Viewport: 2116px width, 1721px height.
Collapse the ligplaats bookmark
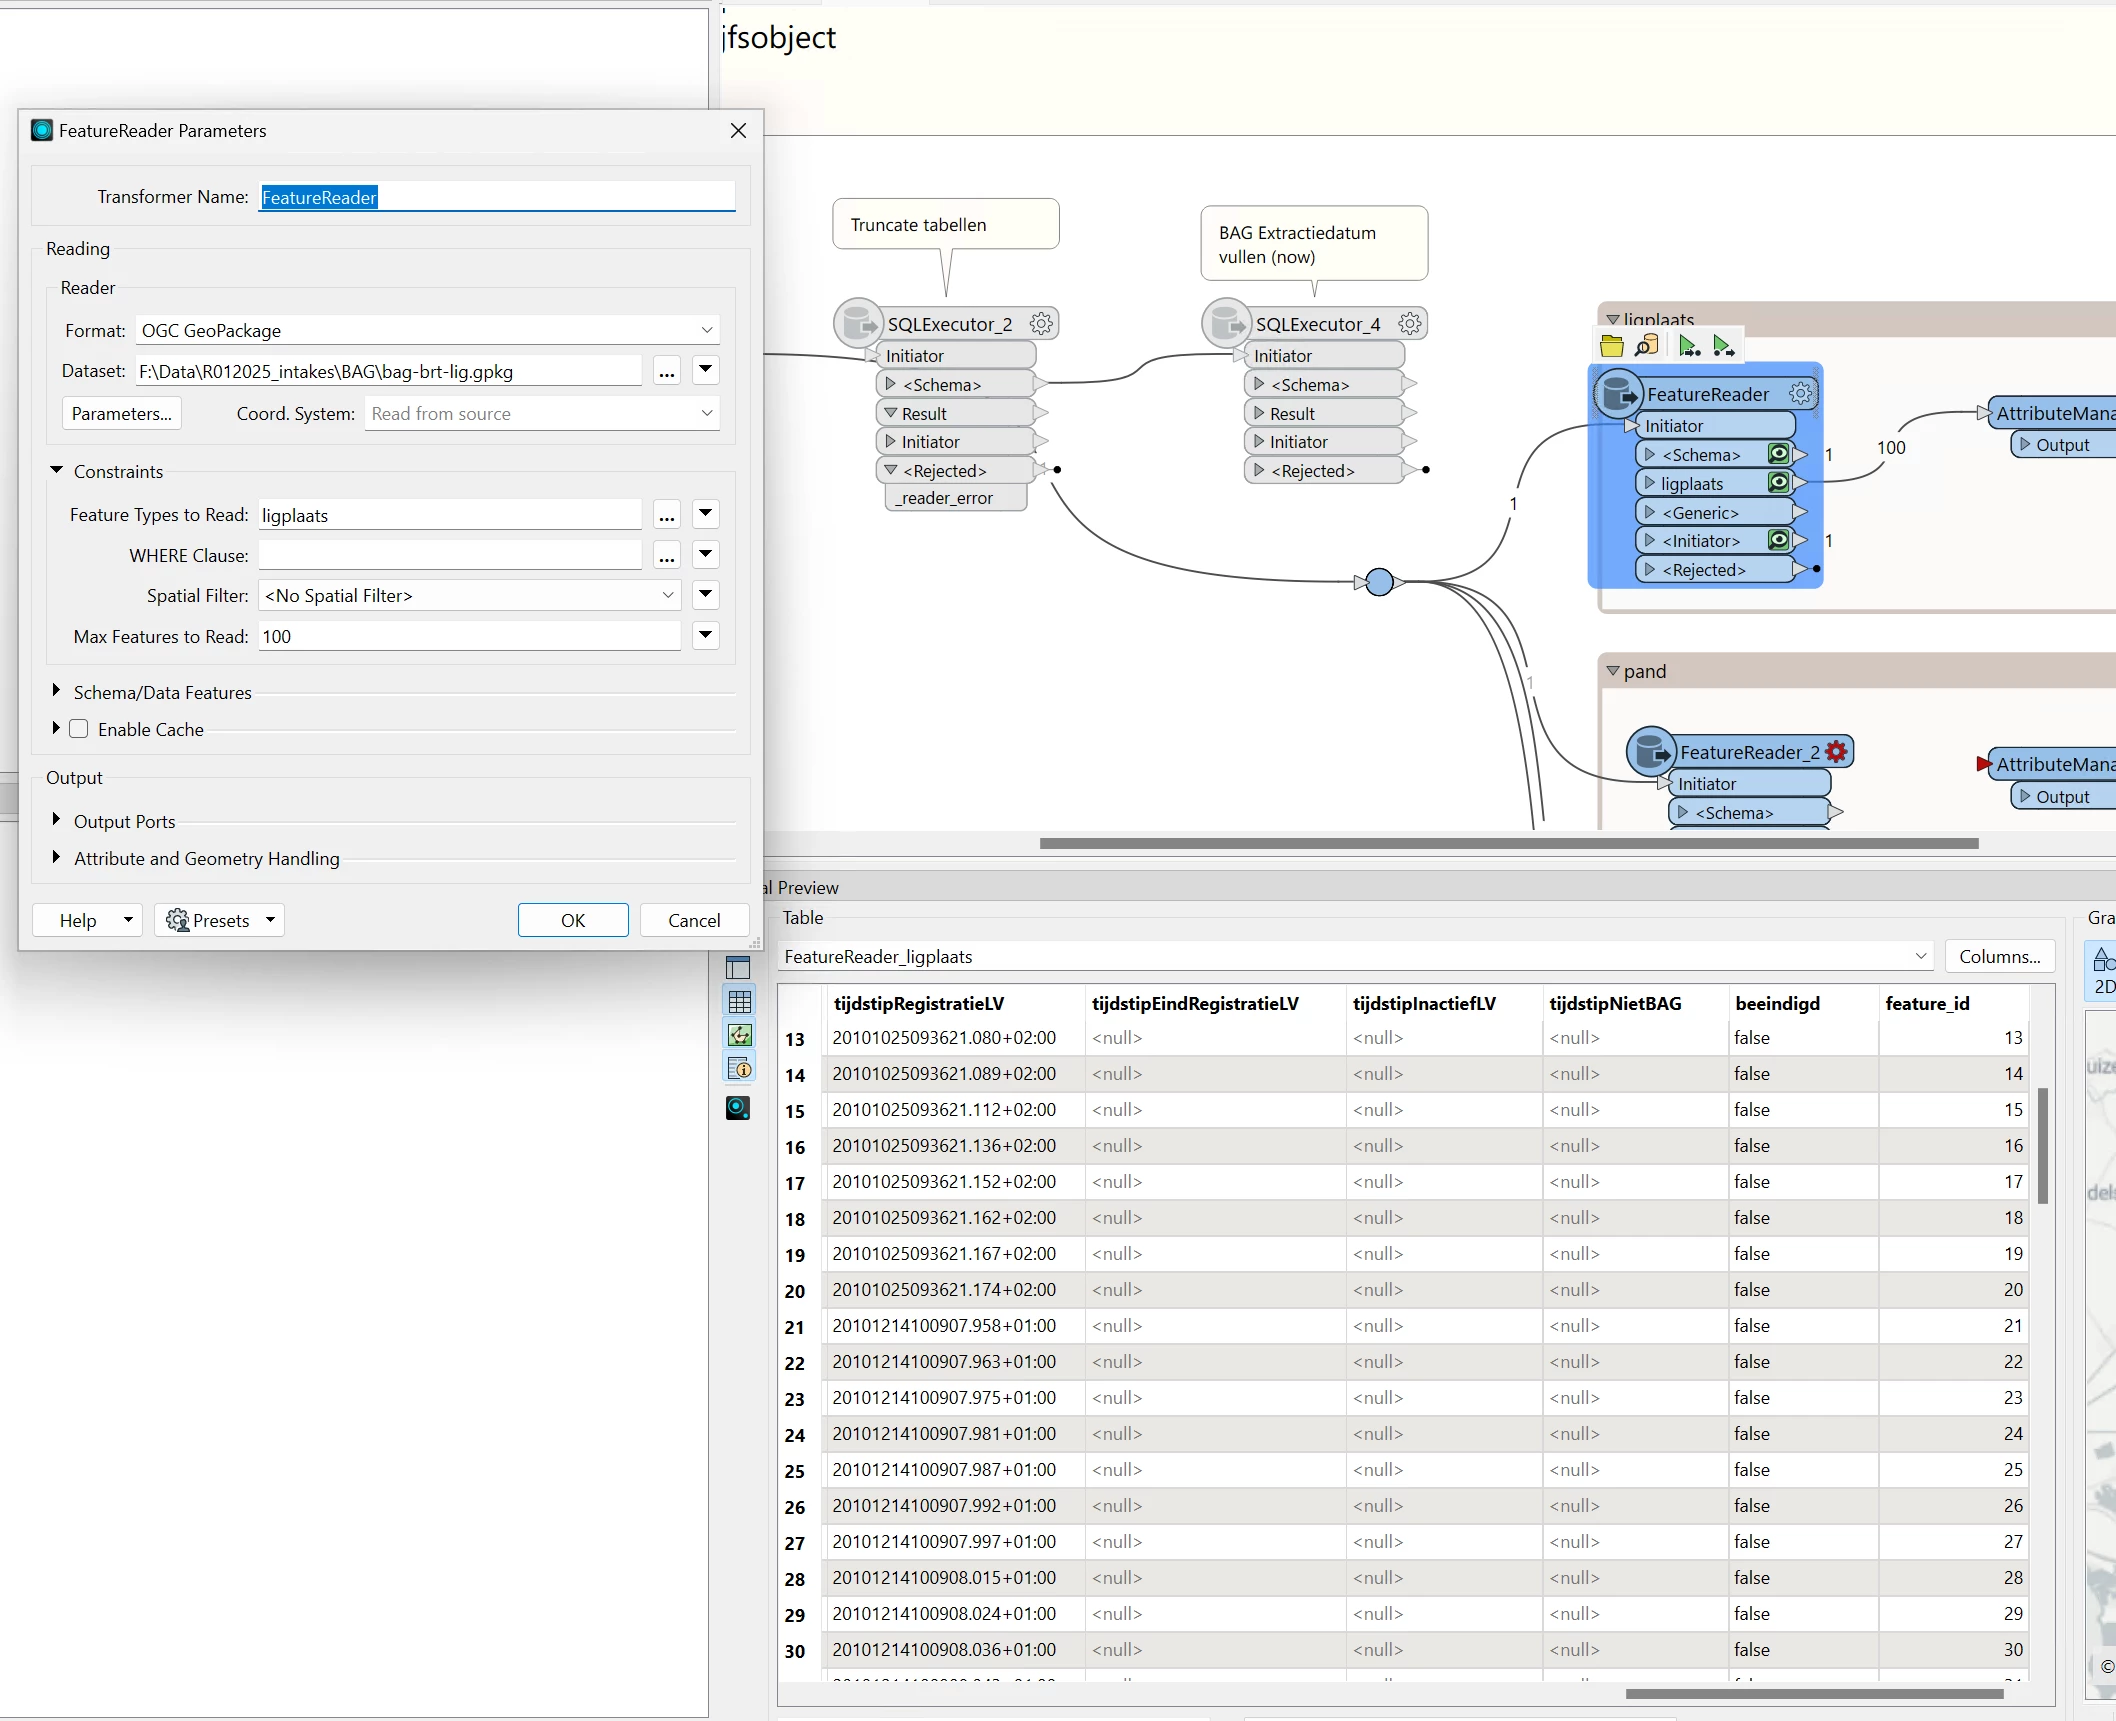click(1612, 320)
